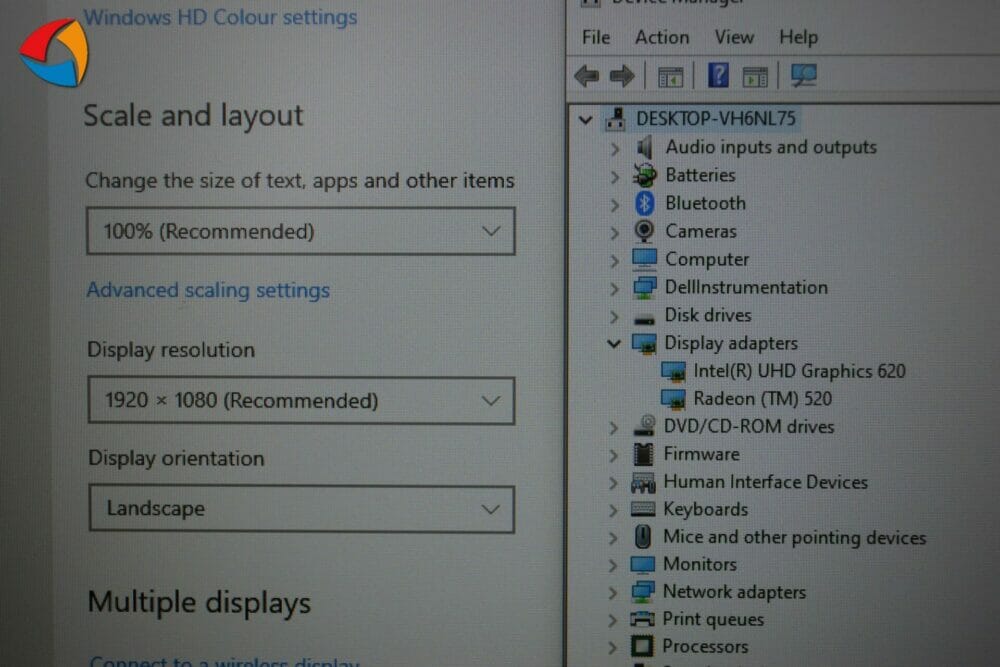
Task: Expand the Bluetooth node
Action: [615, 205]
